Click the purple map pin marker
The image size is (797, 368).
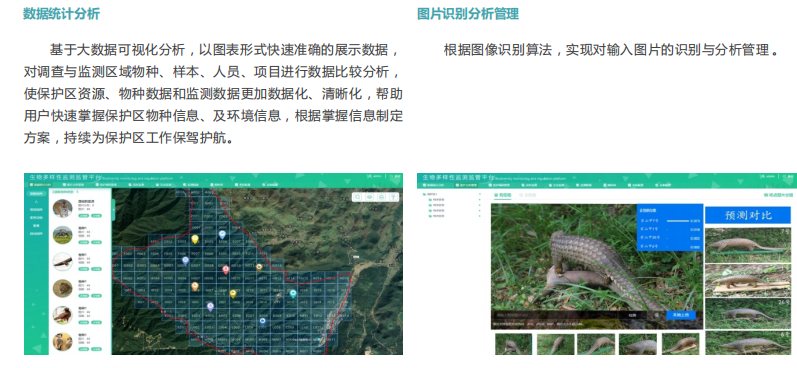(x=210, y=306)
